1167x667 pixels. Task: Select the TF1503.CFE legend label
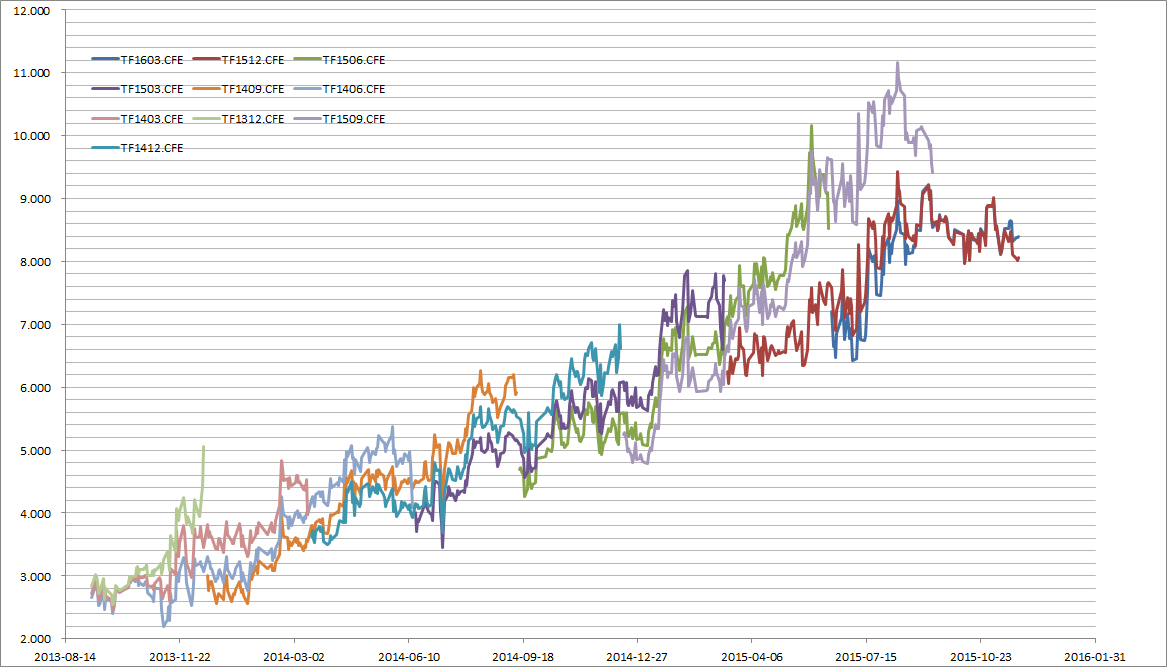(x=152, y=89)
